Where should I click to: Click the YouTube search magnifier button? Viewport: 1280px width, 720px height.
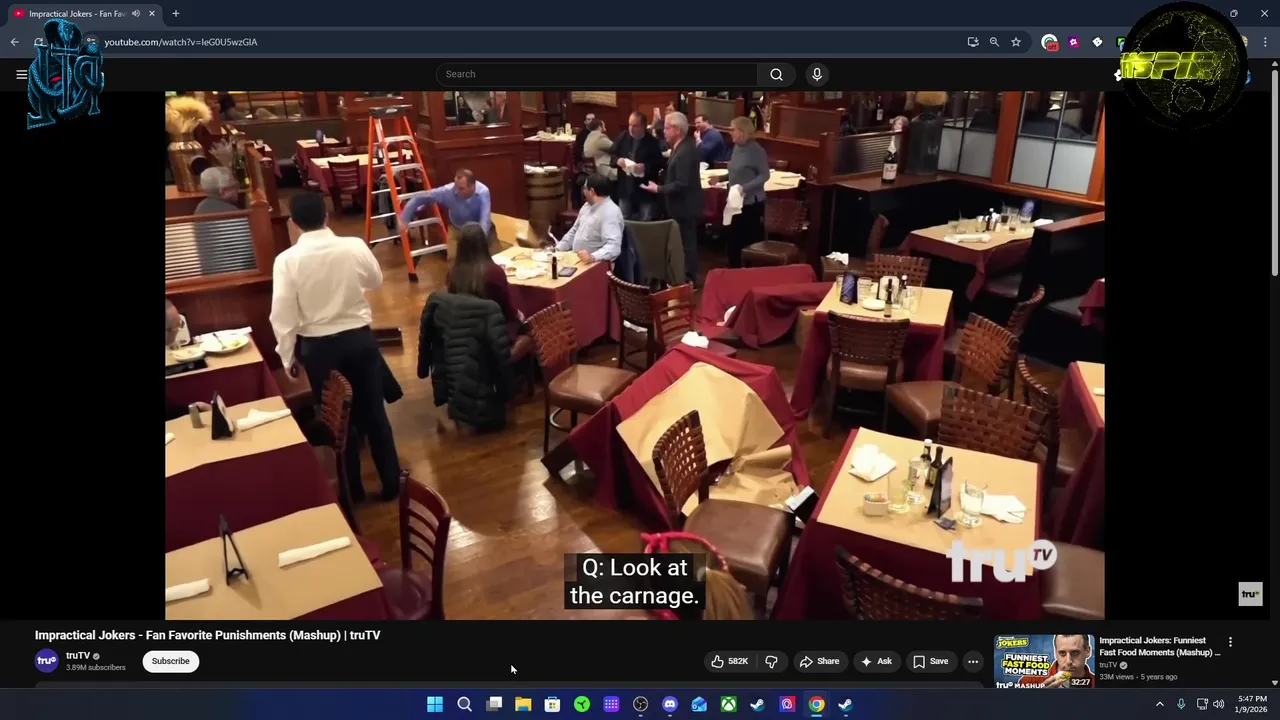click(776, 74)
